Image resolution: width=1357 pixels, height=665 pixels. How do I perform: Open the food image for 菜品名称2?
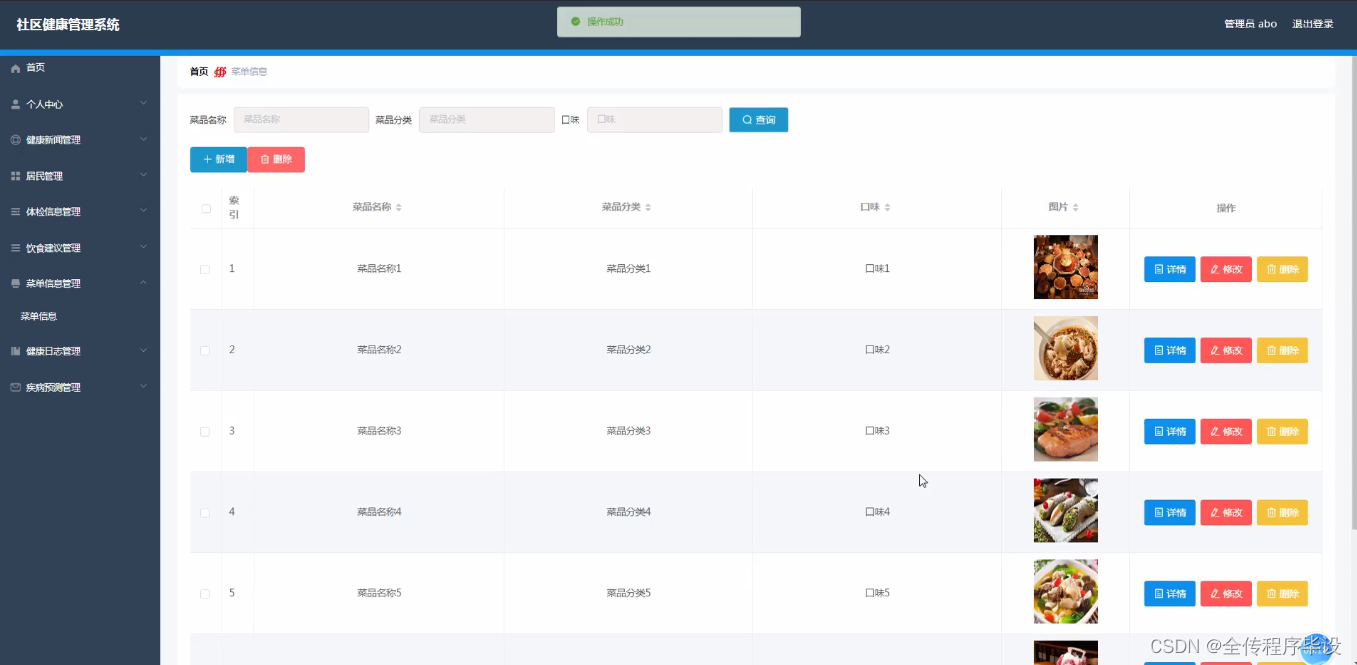[x=1066, y=348]
